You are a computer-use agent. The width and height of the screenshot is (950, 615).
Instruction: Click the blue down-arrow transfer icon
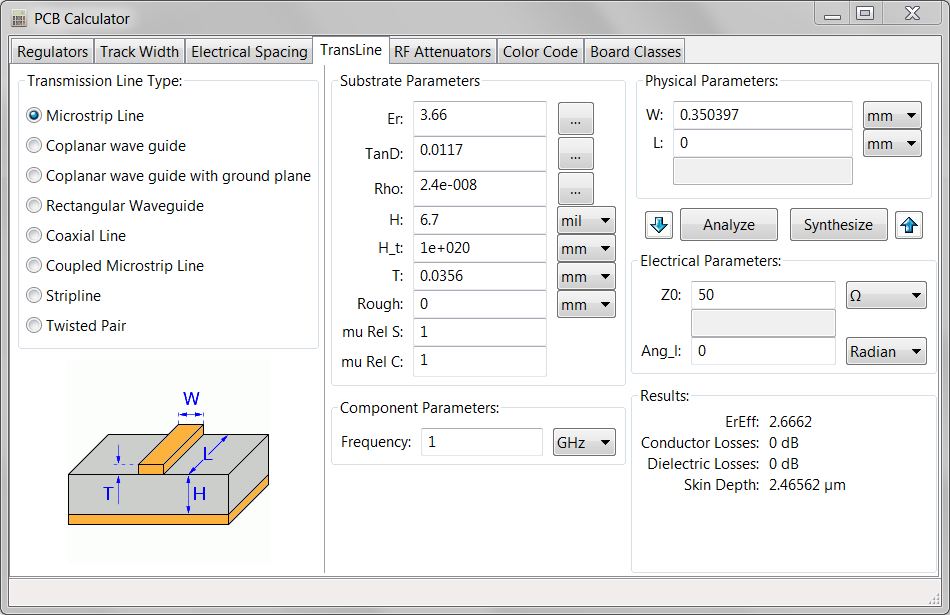click(660, 224)
